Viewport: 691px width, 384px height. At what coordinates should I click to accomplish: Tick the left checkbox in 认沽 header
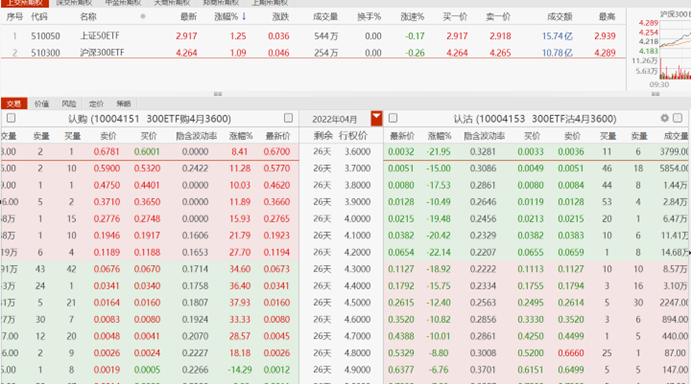tap(393, 118)
